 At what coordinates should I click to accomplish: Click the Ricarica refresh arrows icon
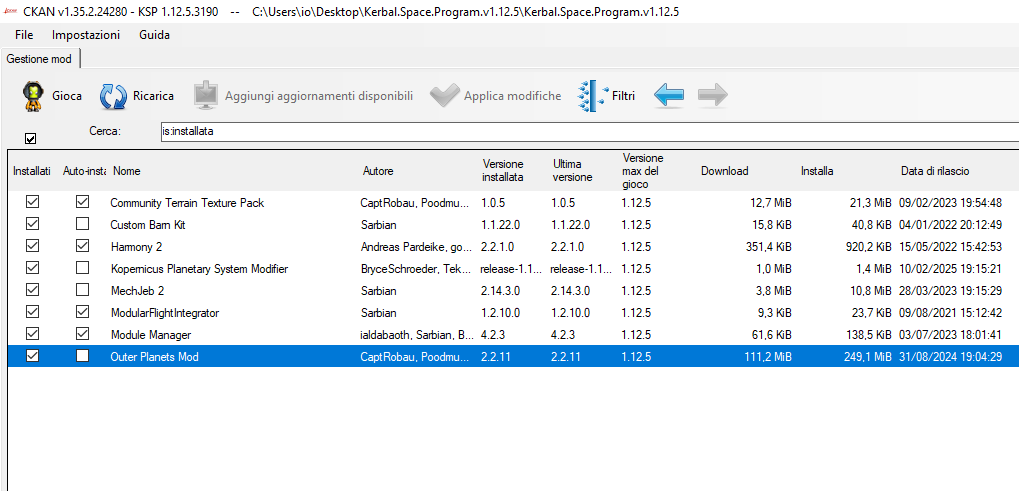point(113,96)
